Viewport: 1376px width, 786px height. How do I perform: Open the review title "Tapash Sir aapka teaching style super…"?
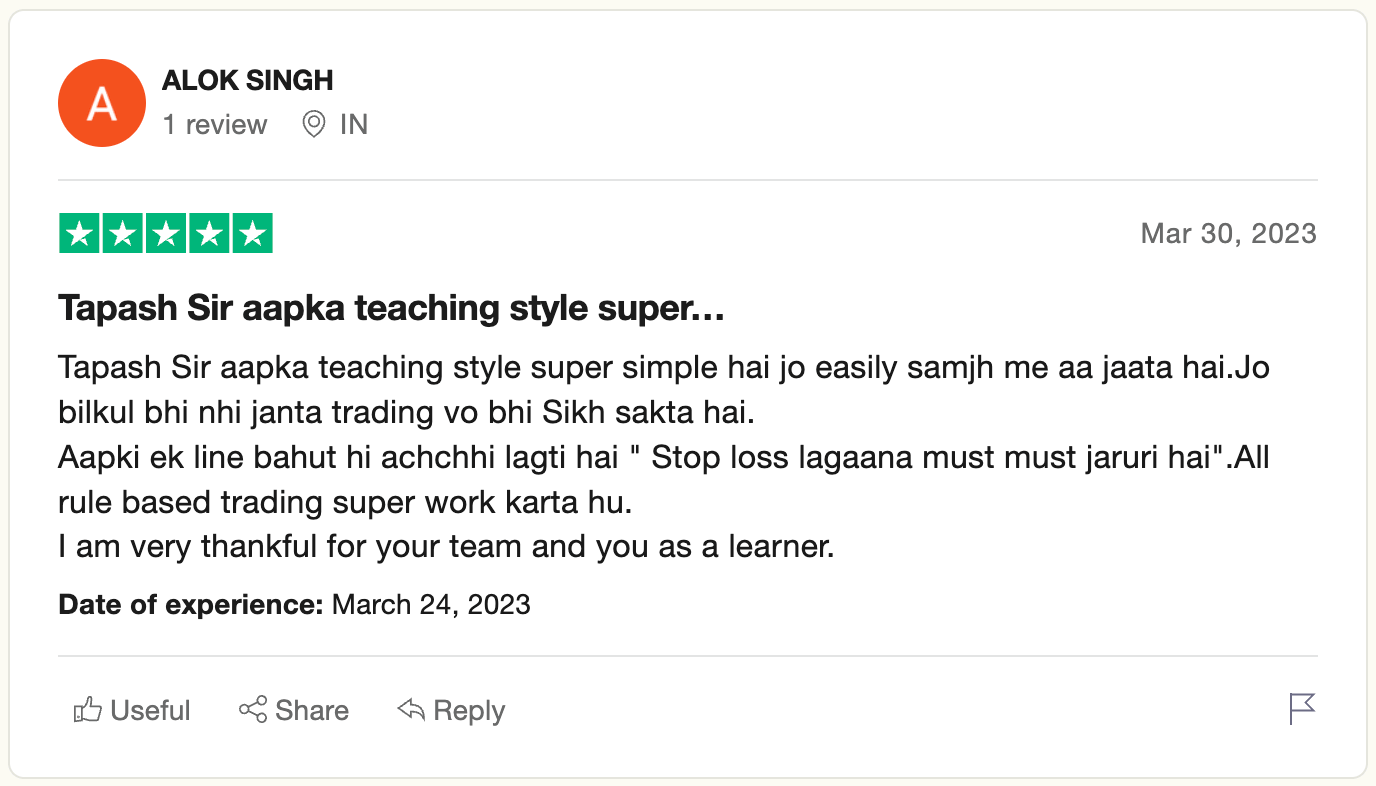(x=391, y=309)
